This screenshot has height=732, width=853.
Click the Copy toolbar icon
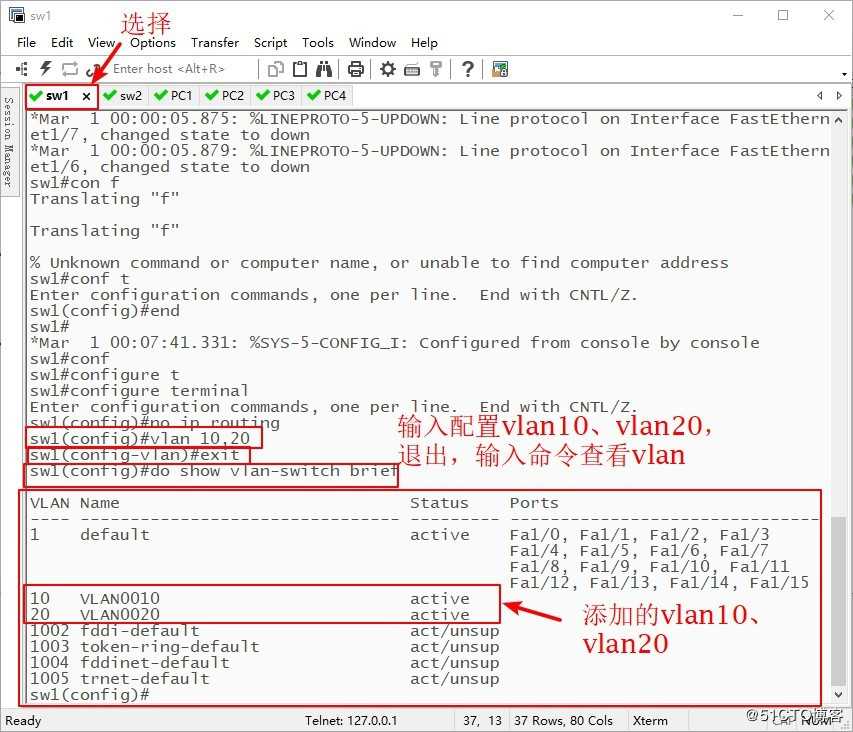pyautogui.click(x=276, y=69)
